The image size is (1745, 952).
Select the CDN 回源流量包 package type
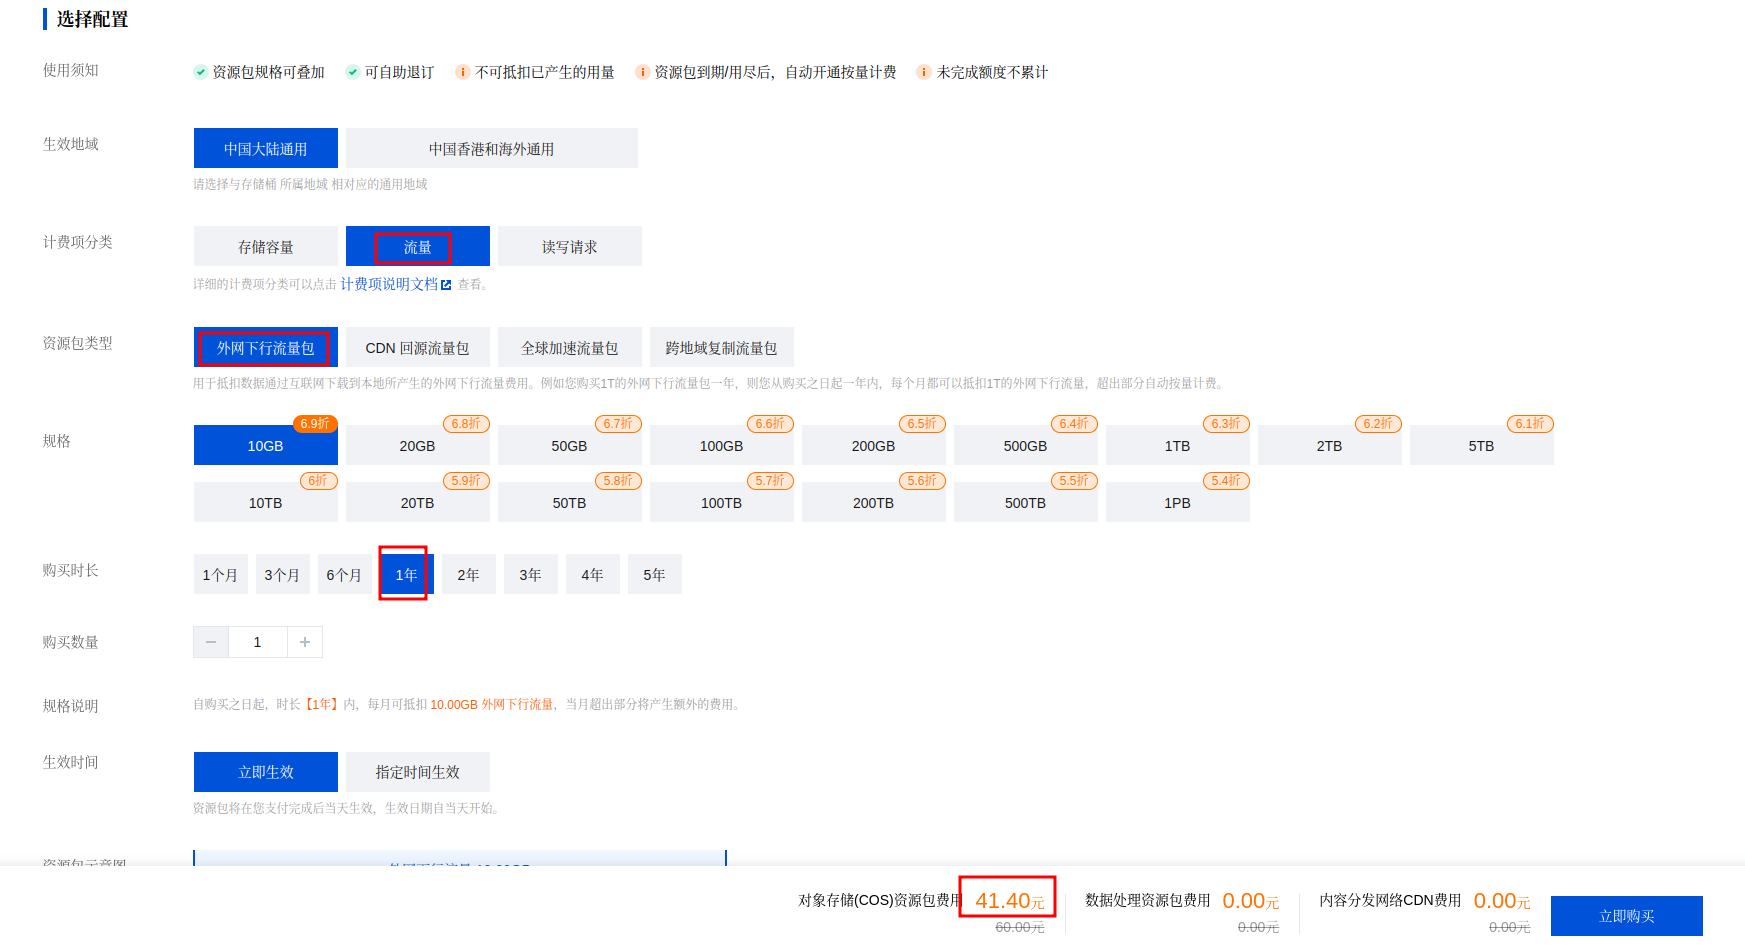pyautogui.click(x=417, y=348)
